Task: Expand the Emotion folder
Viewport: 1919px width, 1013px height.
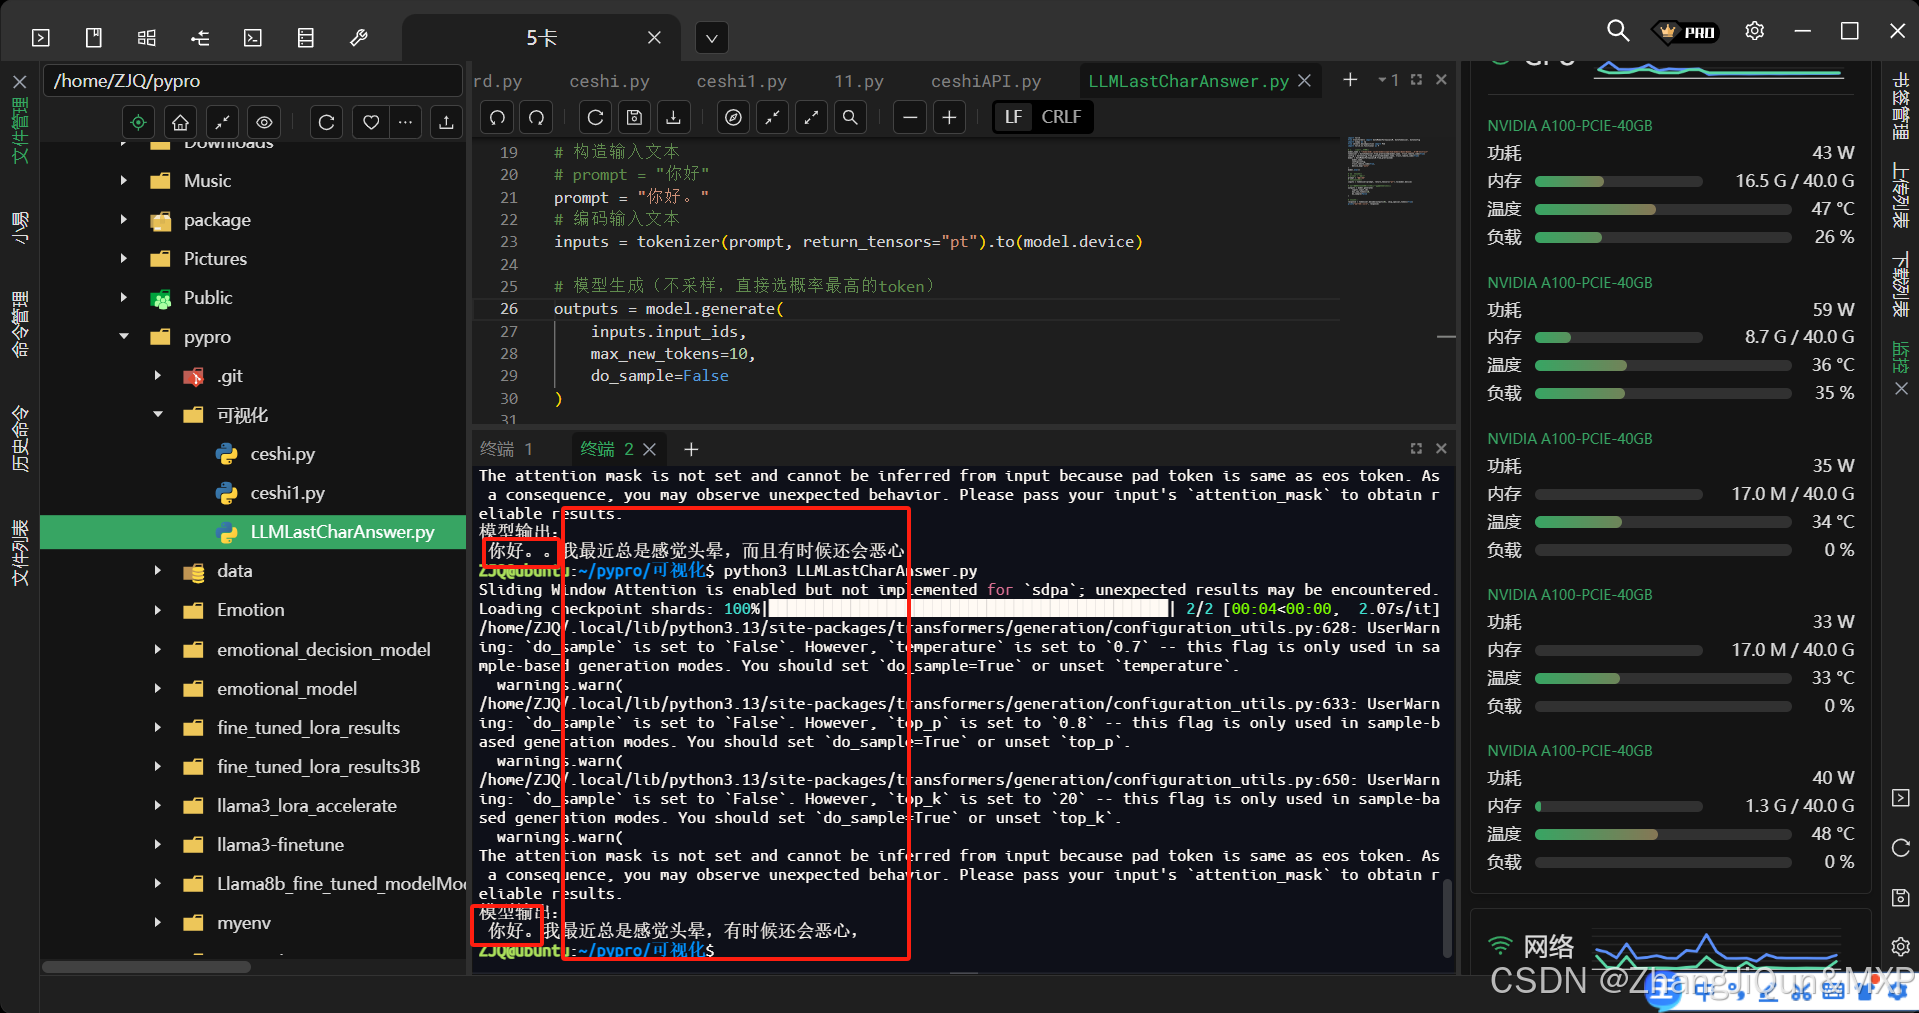Action: pyautogui.click(x=158, y=610)
